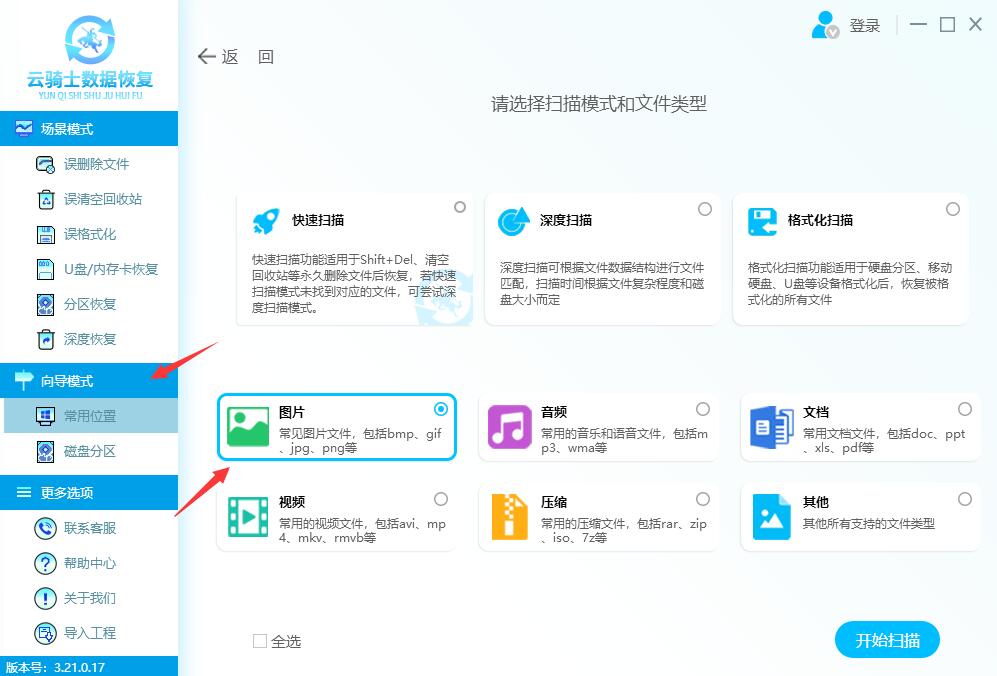Open the 向导模式 section header
997x676 pixels.
tap(89, 381)
